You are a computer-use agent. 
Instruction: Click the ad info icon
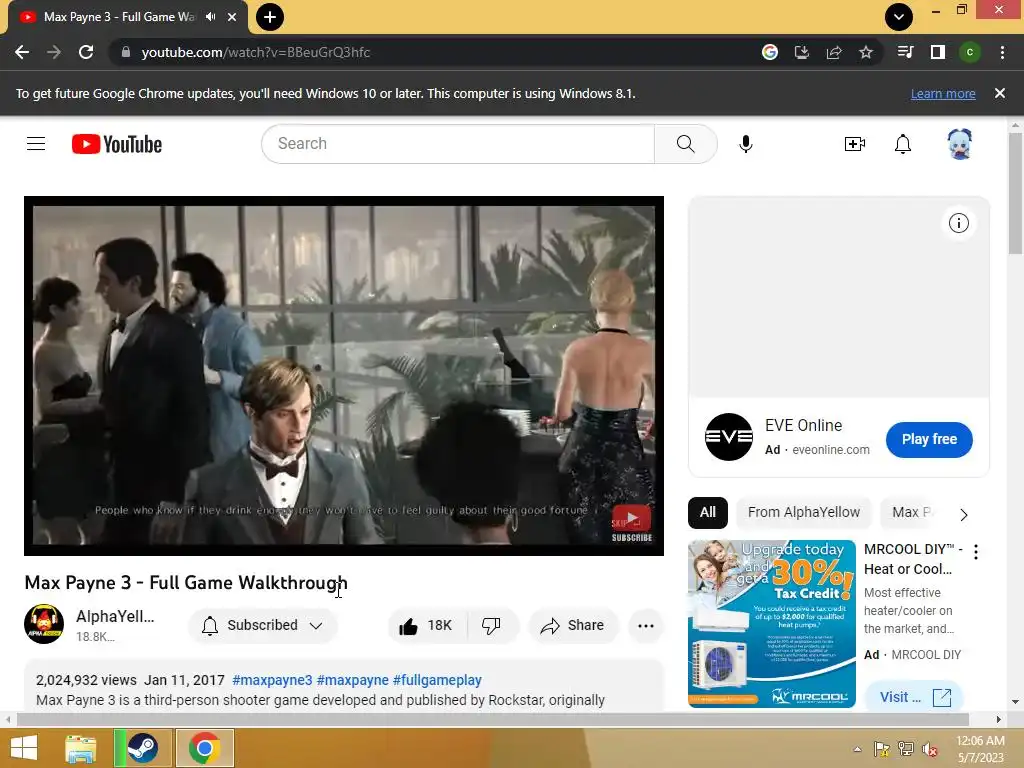click(x=959, y=223)
